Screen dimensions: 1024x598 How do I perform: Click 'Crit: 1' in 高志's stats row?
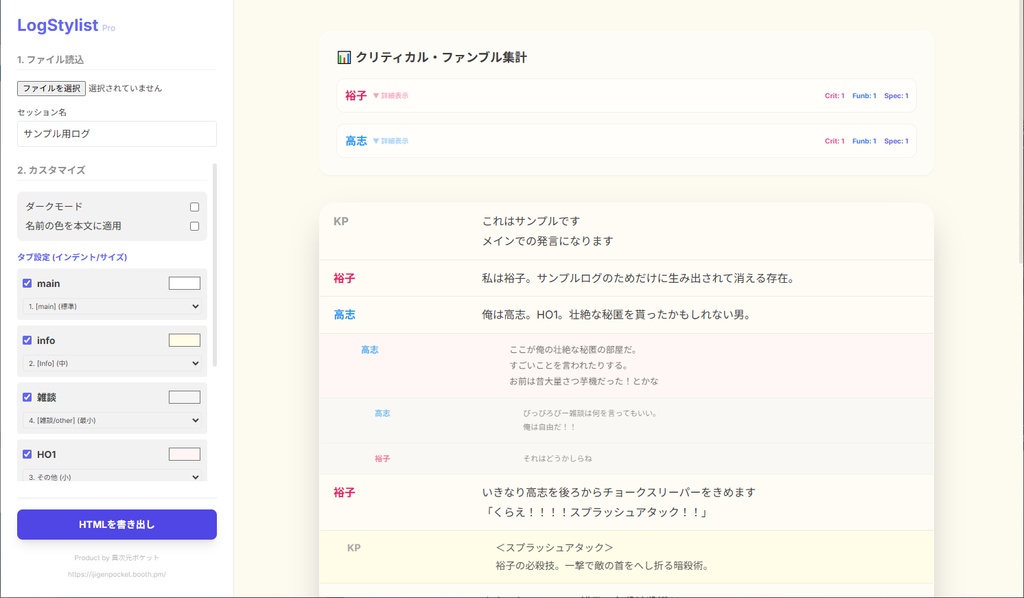(x=834, y=141)
